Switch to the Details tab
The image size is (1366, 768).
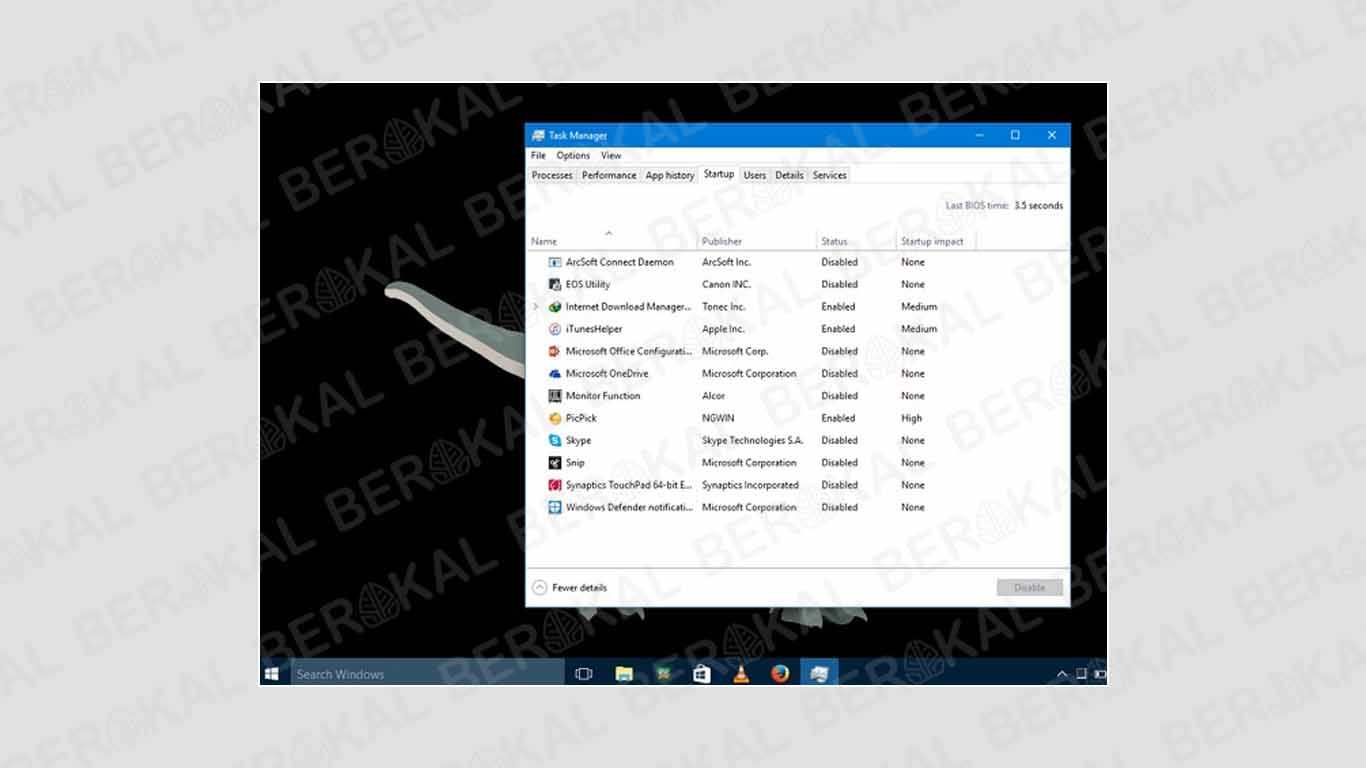pos(789,175)
